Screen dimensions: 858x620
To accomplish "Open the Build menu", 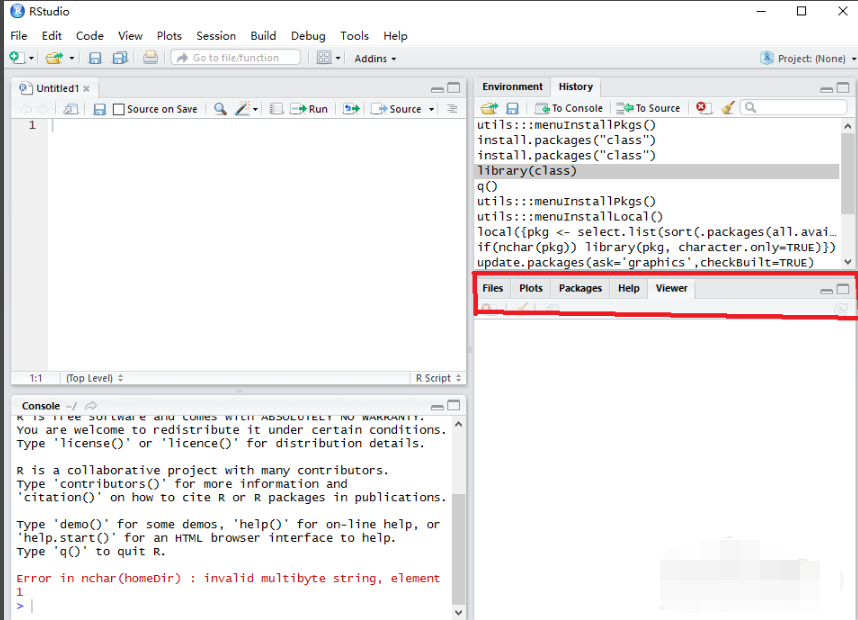I will (x=263, y=36).
